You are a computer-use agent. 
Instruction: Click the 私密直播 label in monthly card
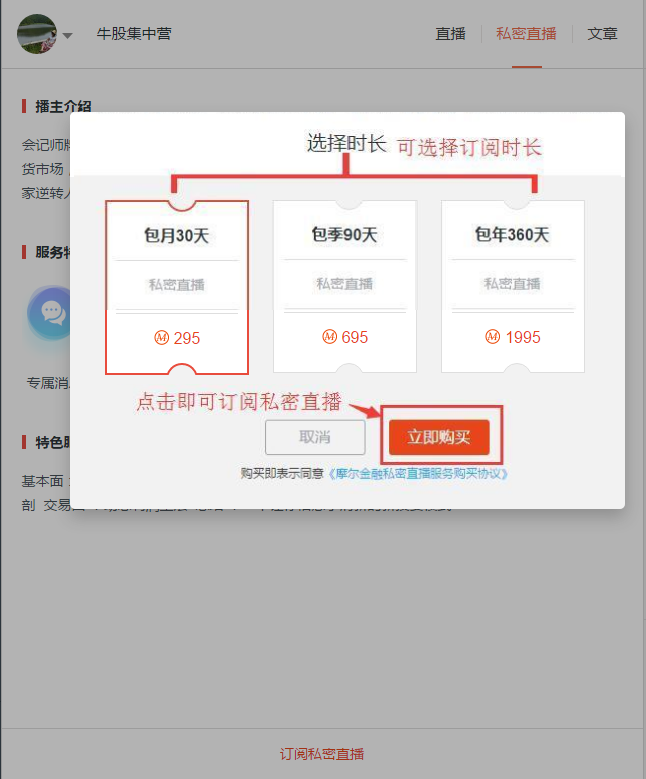pos(177,285)
